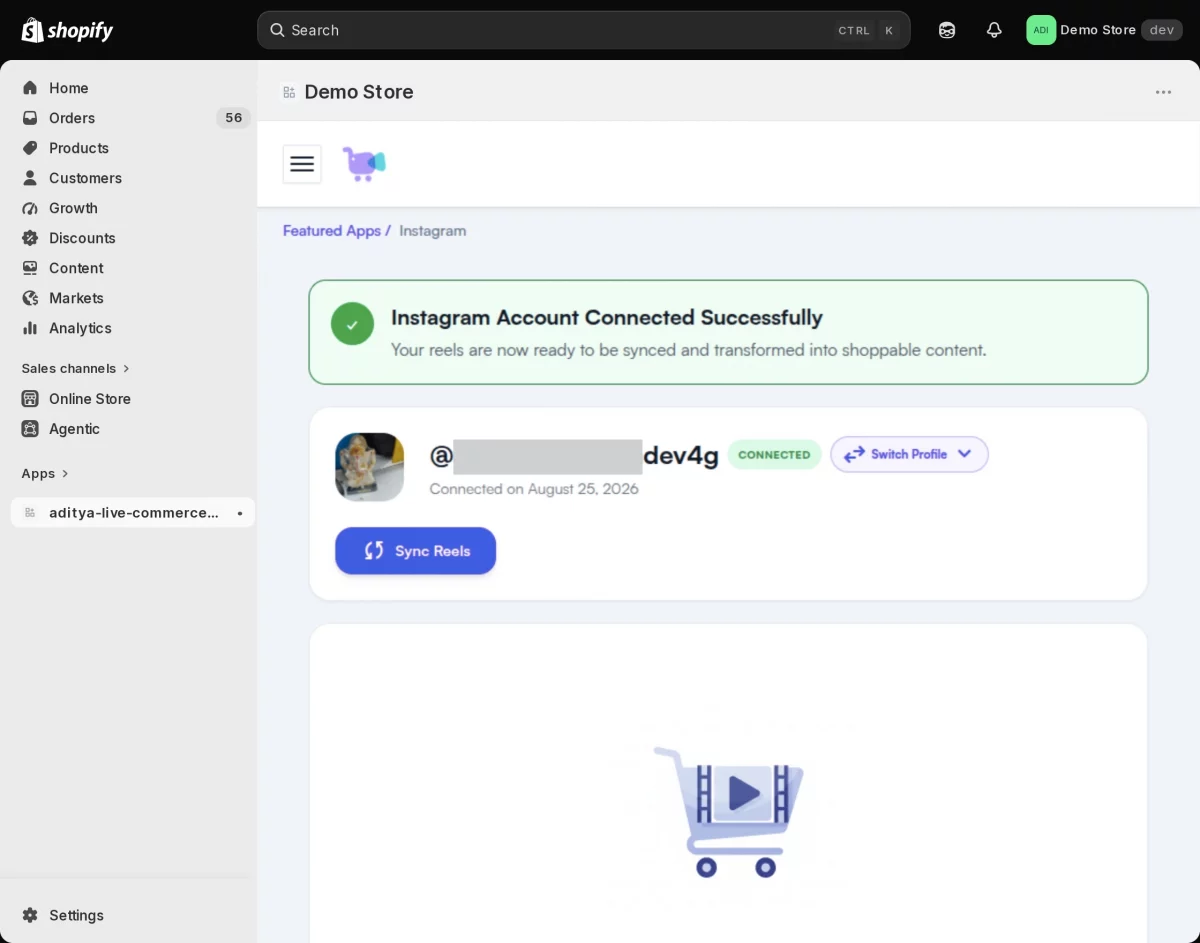Open Analytics in sidebar
This screenshot has width=1200, height=943.
[x=132, y=328]
